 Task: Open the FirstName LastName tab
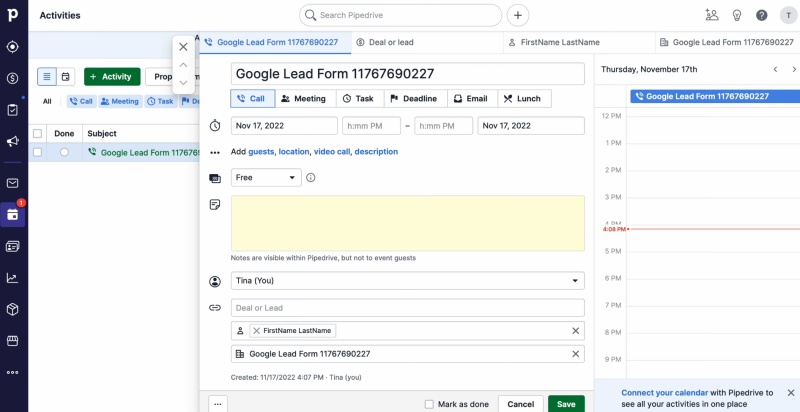tap(579, 42)
